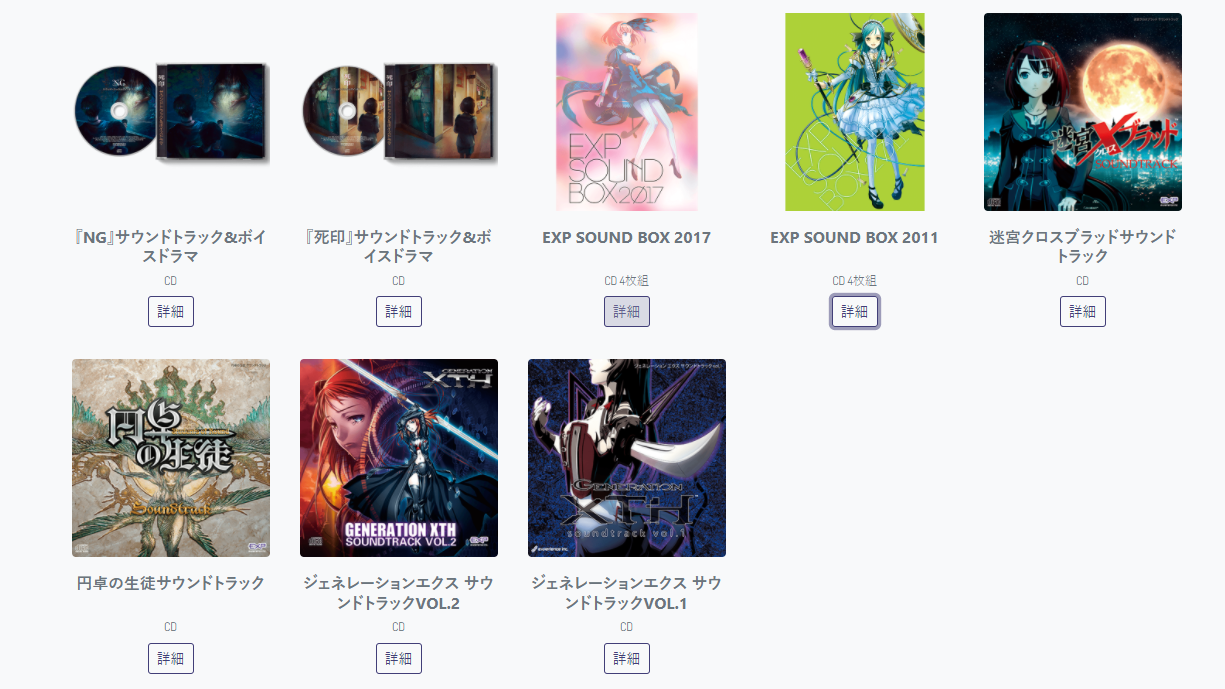
Task: Select Generation XTH Soundtrack Vol.2 cover art
Action: 399,458
